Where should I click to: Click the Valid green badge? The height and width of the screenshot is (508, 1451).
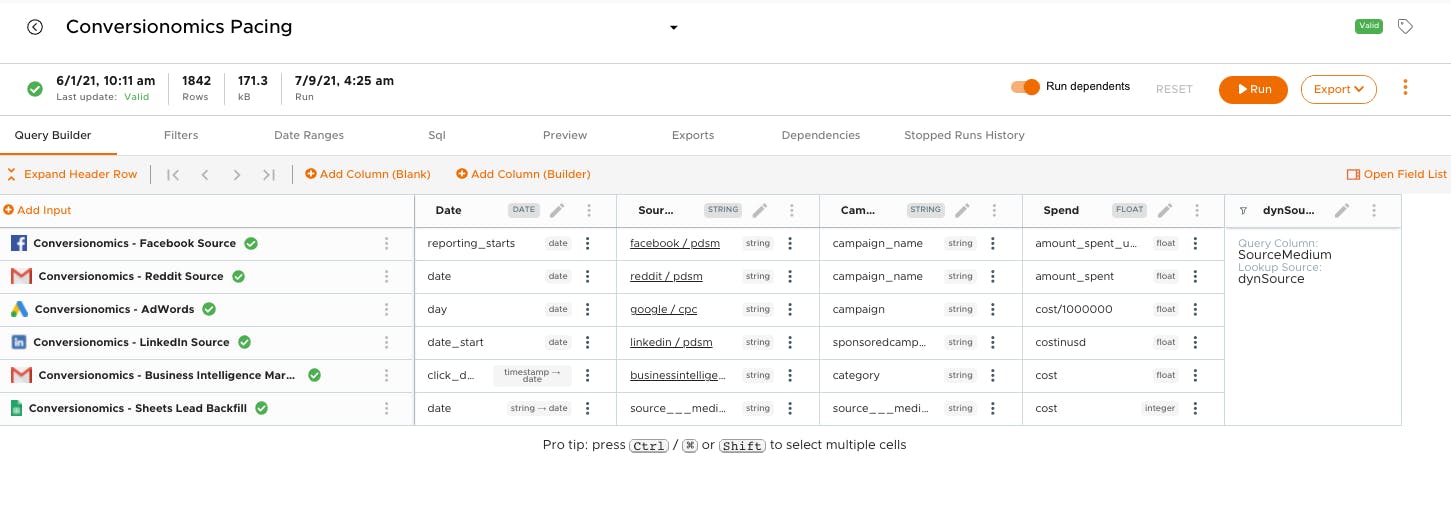pos(1368,26)
